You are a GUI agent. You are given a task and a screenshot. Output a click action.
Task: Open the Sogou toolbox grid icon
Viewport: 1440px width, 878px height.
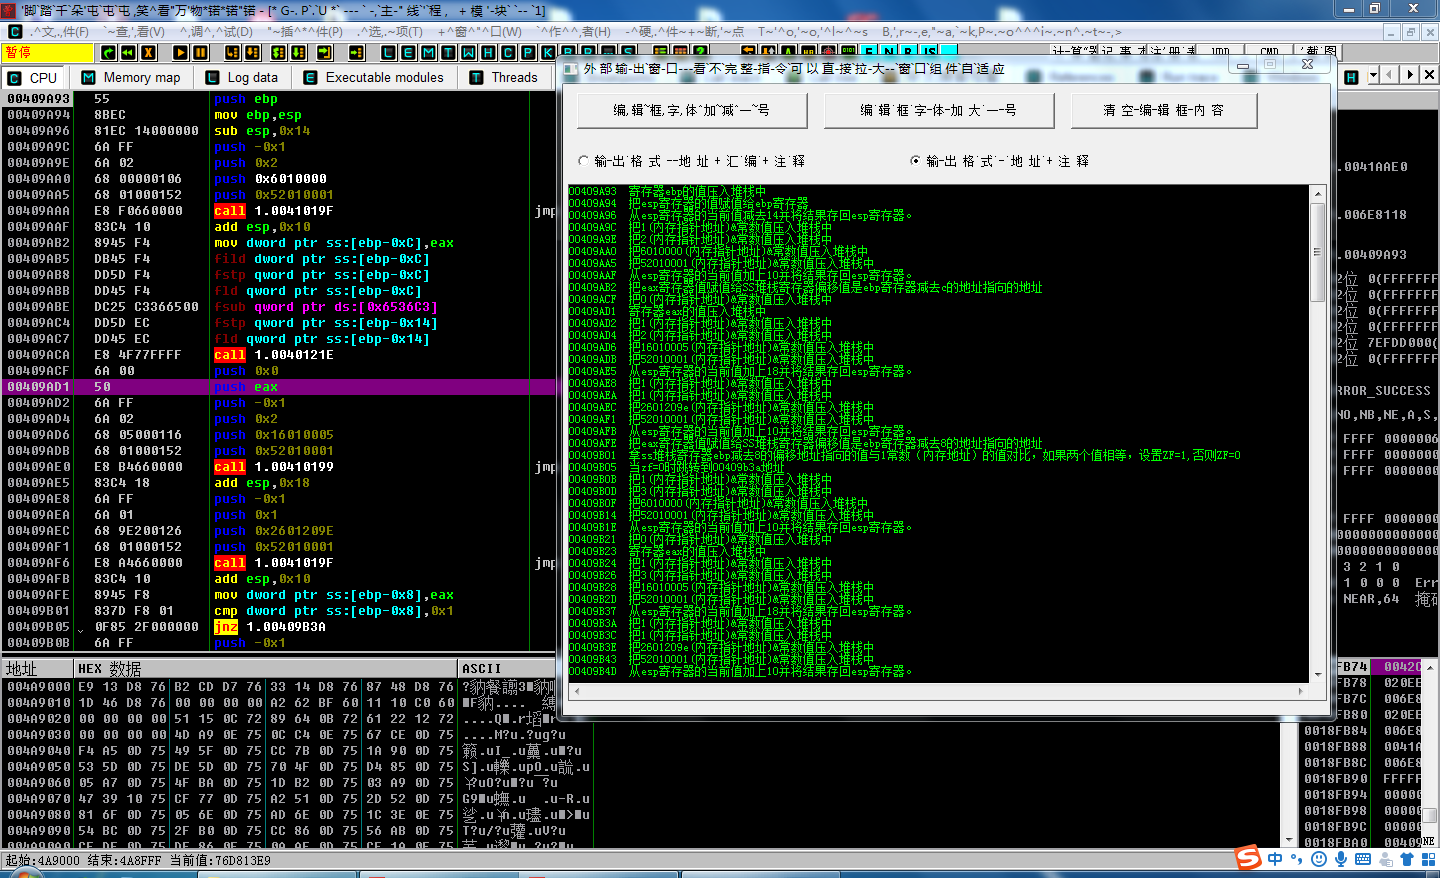click(1428, 859)
